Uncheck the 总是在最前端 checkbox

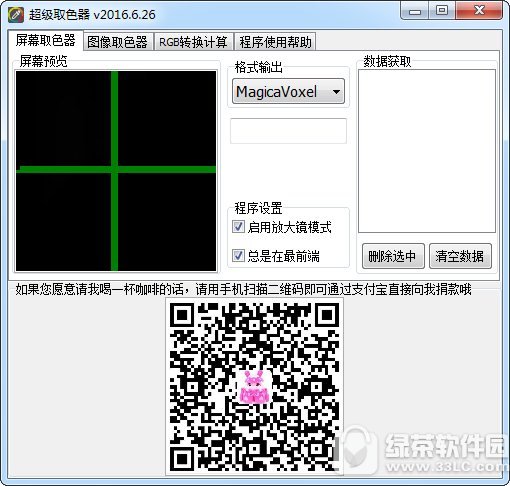tap(238, 256)
